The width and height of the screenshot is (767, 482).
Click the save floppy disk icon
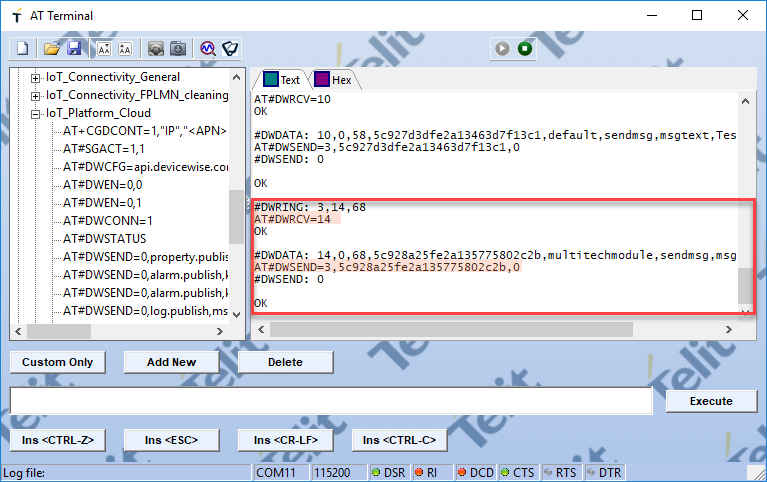tap(73, 48)
